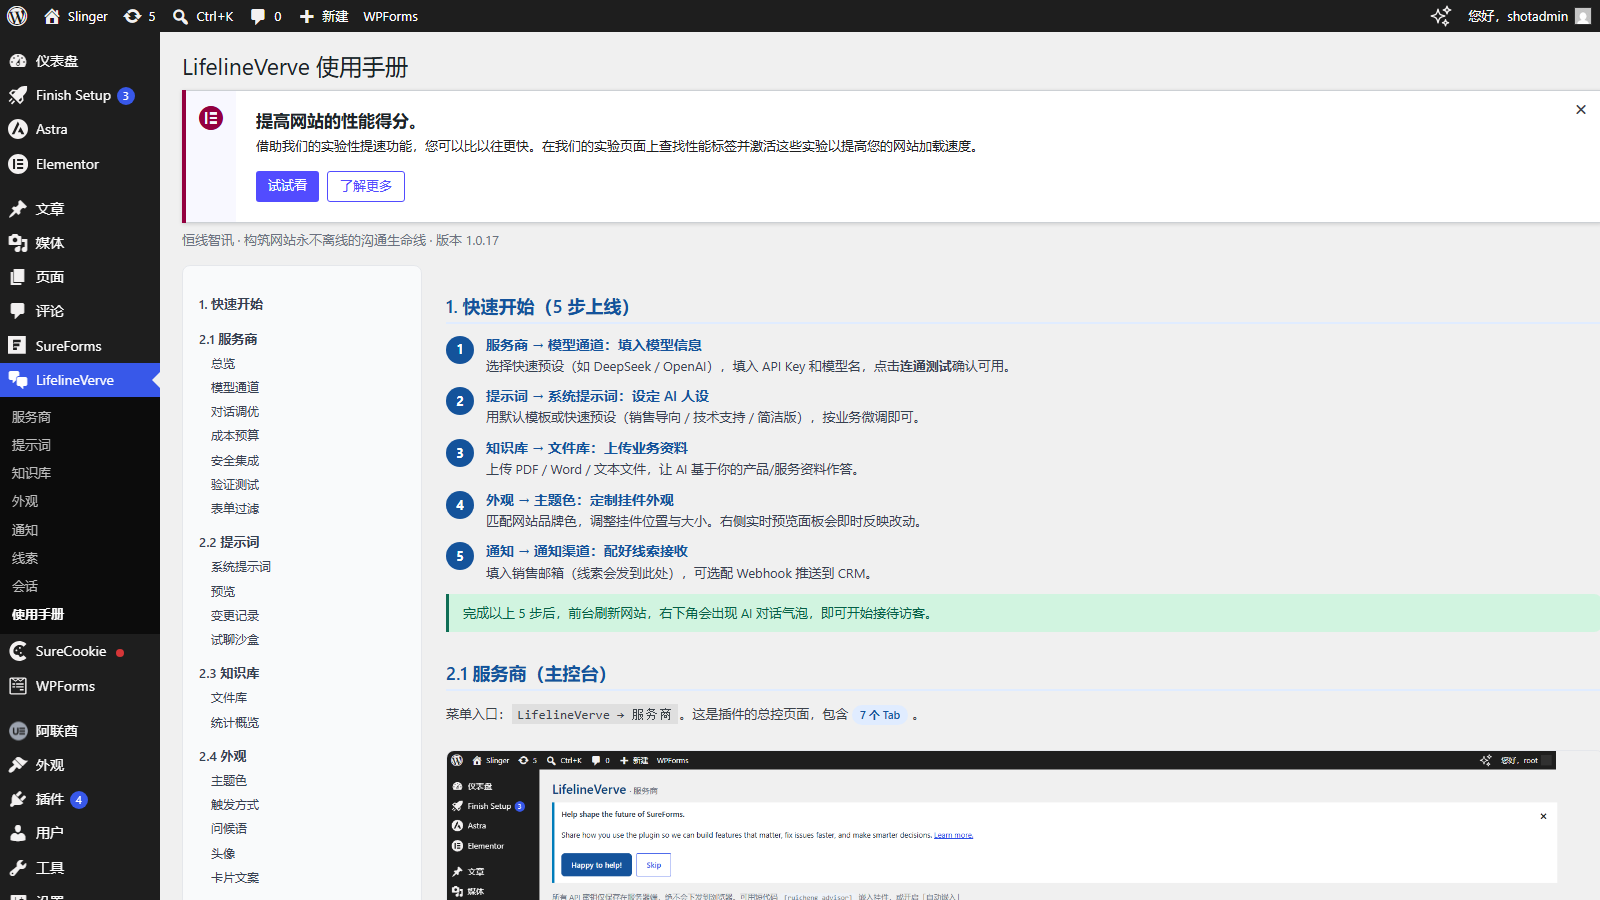Click the Finish Setup rocket icon

point(18,95)
